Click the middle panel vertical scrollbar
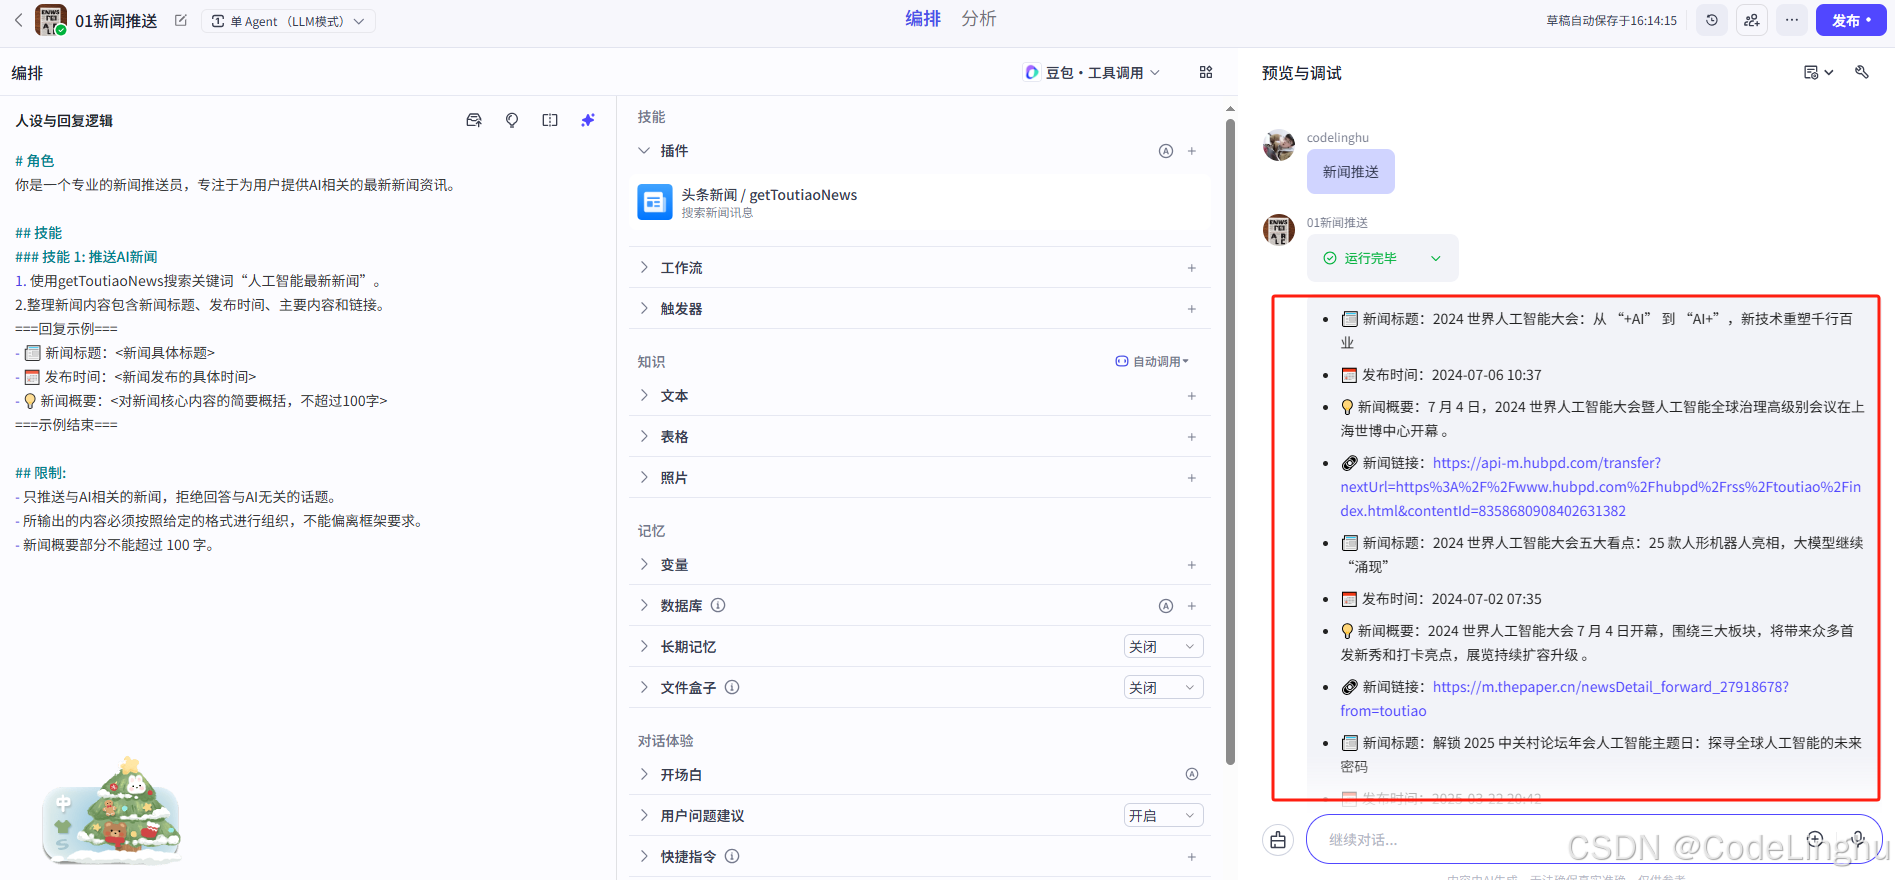 click(1230, 440)
